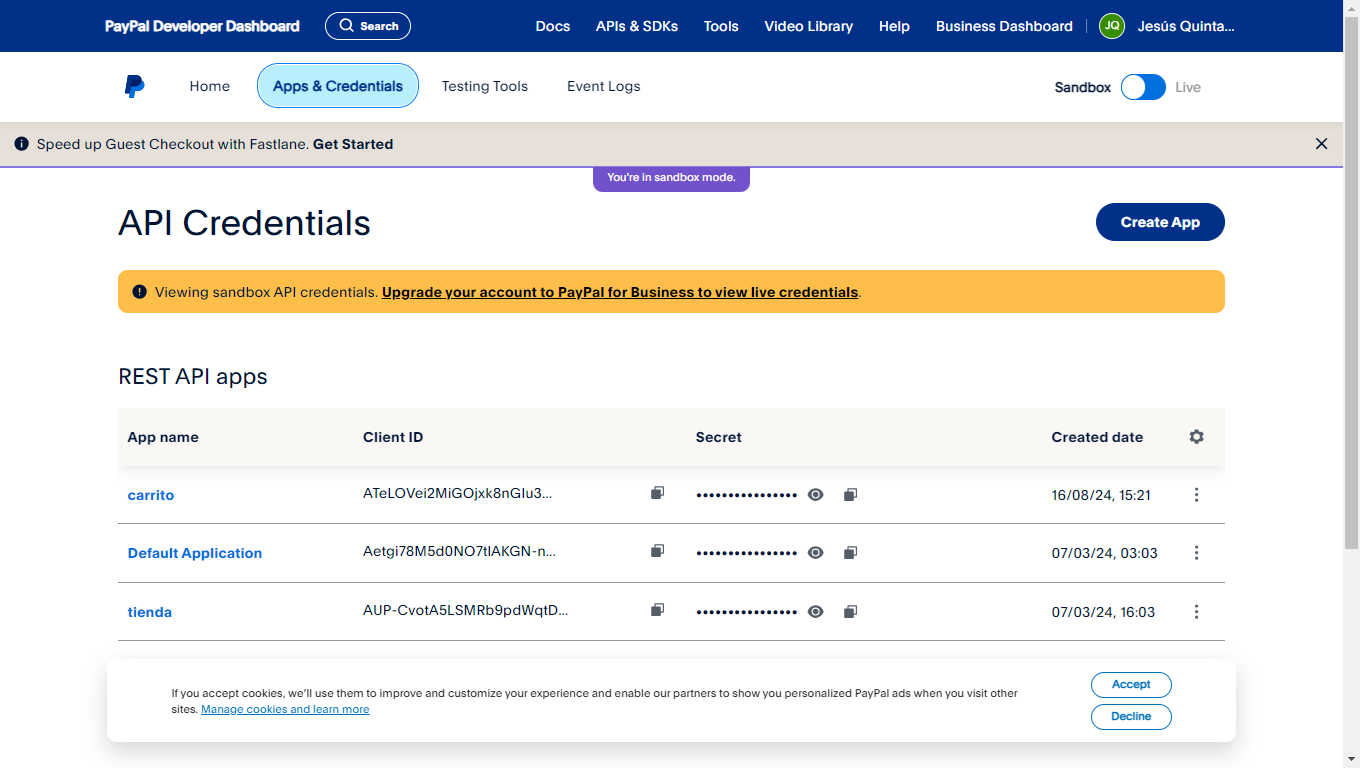Viewport: 1360px width, 768px height.
Task: Reveal the tienda secret
Action: coord(816,612)
